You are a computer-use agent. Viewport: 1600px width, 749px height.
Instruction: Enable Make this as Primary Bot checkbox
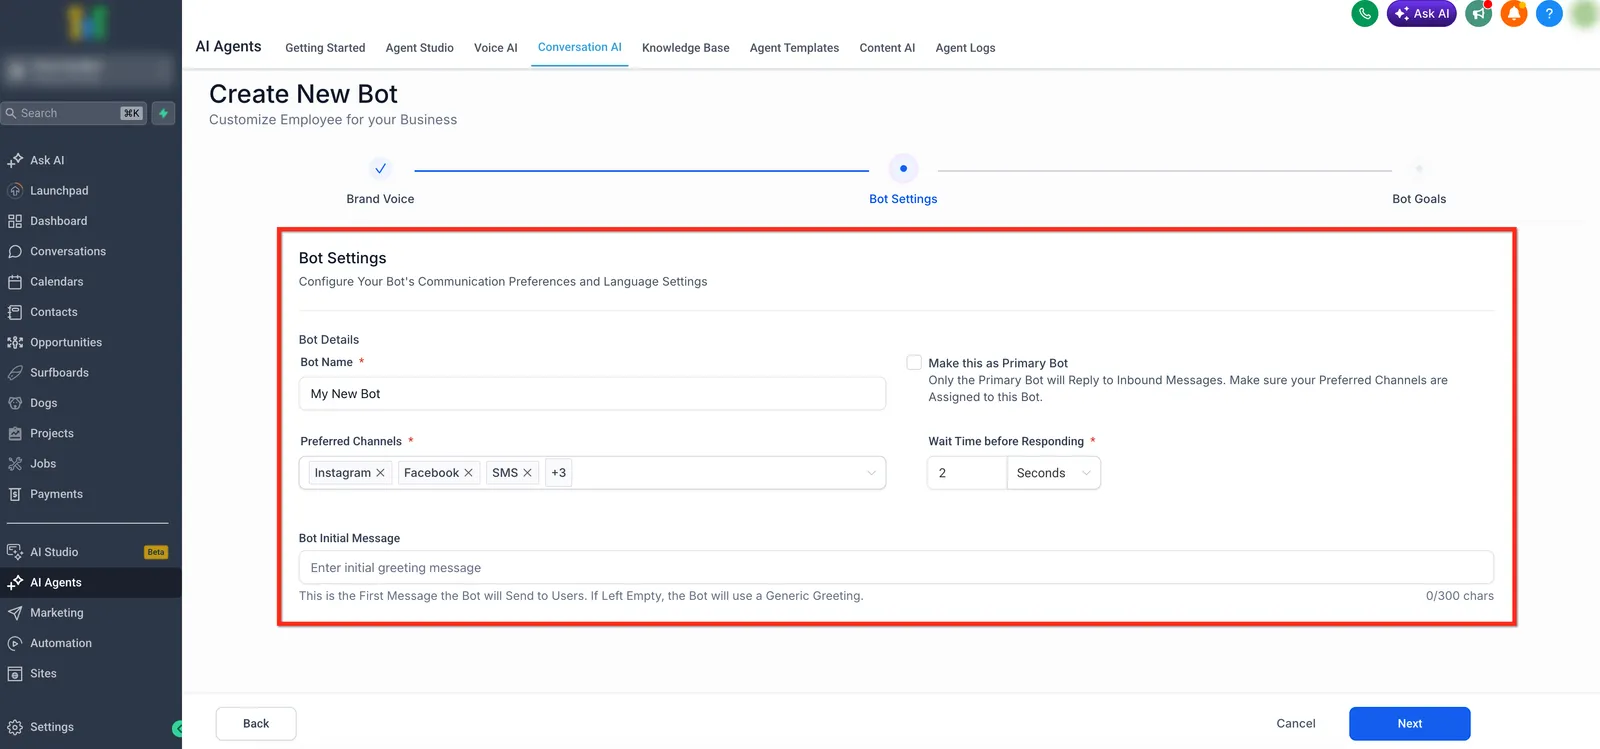[x=914, y=363]
